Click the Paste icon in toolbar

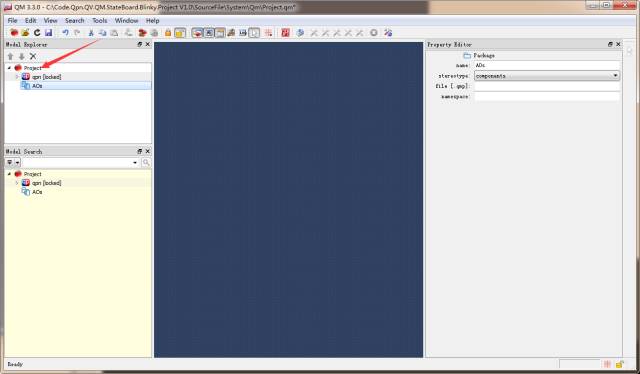click(114, 33)
